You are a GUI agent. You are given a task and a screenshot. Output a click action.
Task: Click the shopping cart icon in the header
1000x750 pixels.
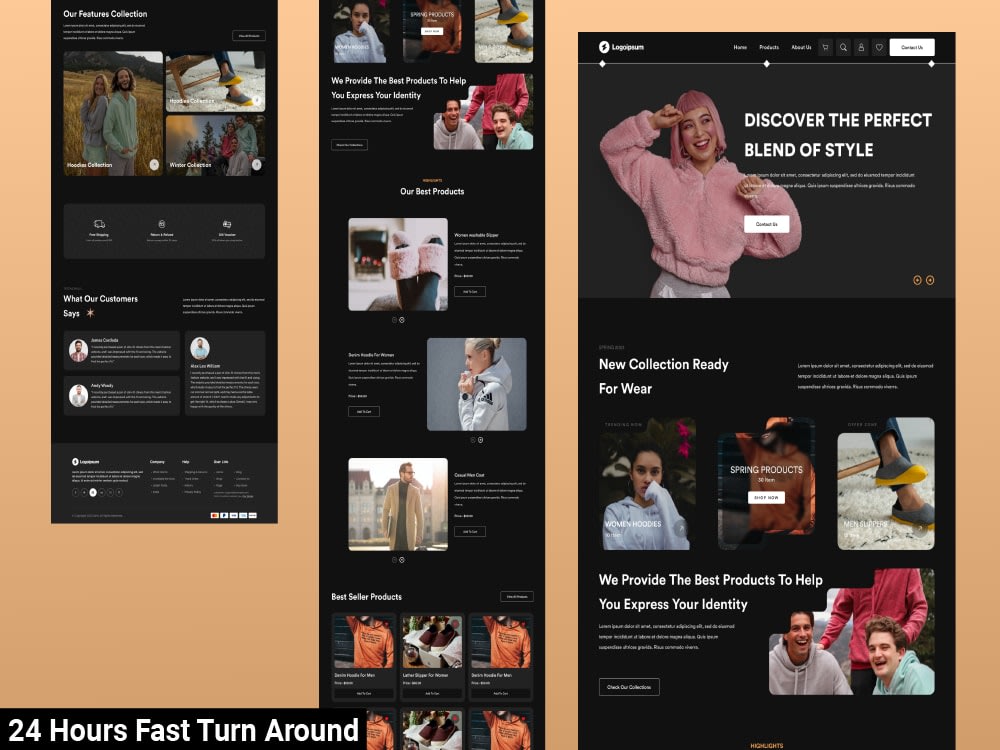coord(826,47)
